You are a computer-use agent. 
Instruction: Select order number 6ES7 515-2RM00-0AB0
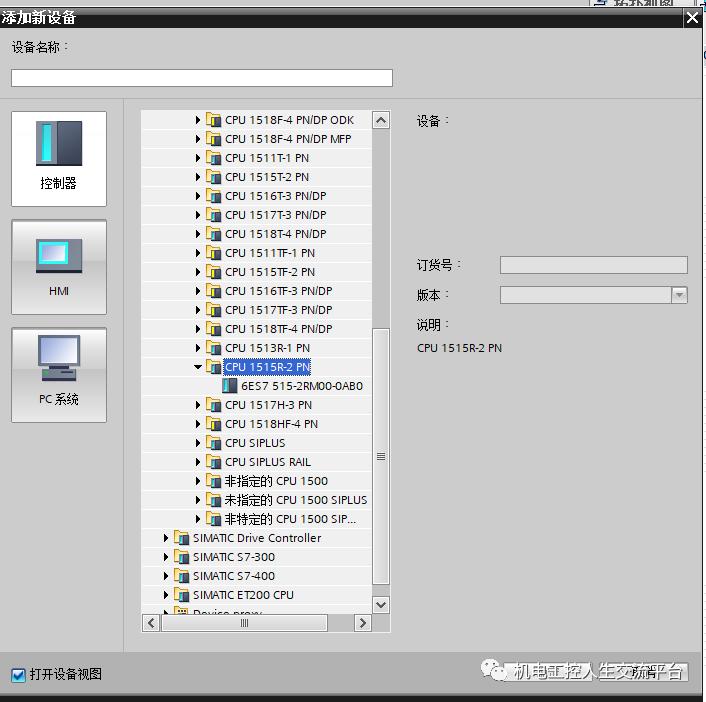(302, 386)
